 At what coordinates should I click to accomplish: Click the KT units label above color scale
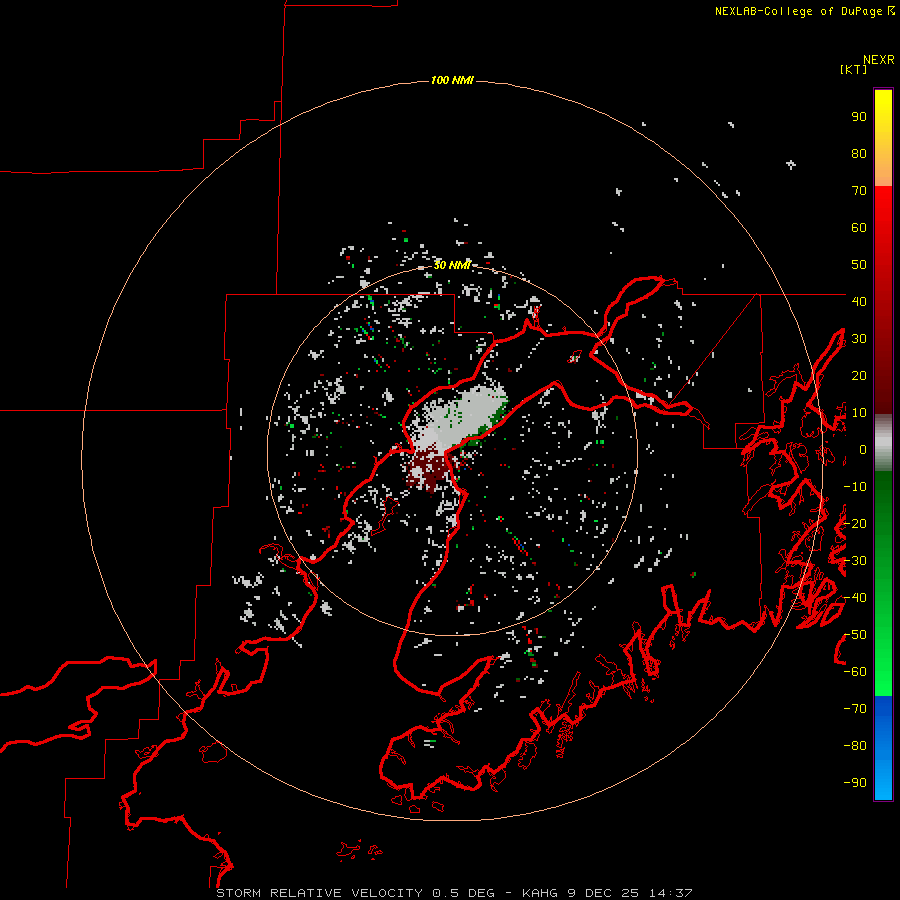(x=853, y=69)
